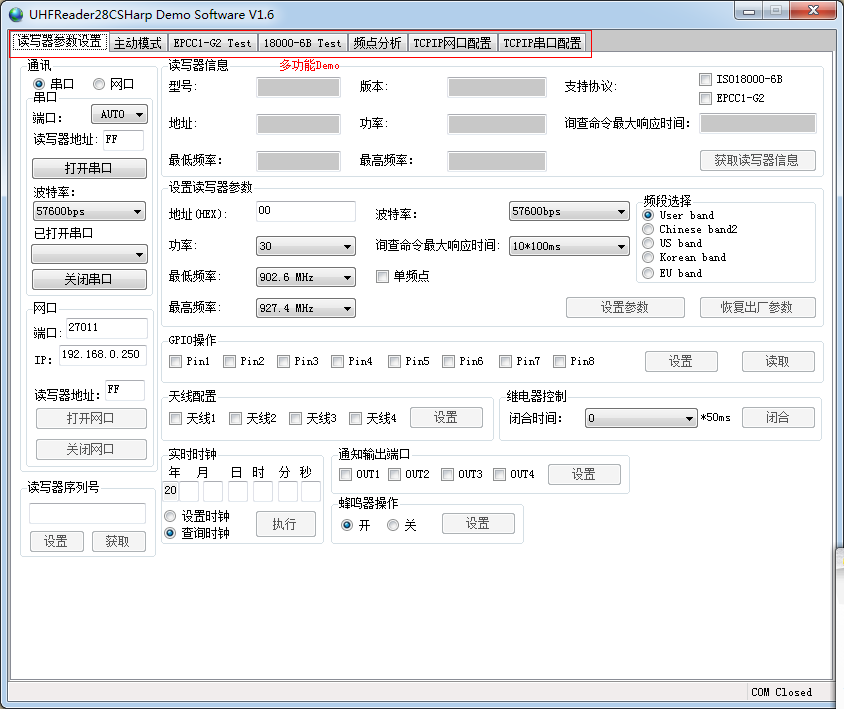The width and height of the screenshot is (844, 709).
Task: Open the EPCC1-G2 Test tab
Action: (212, 43)
